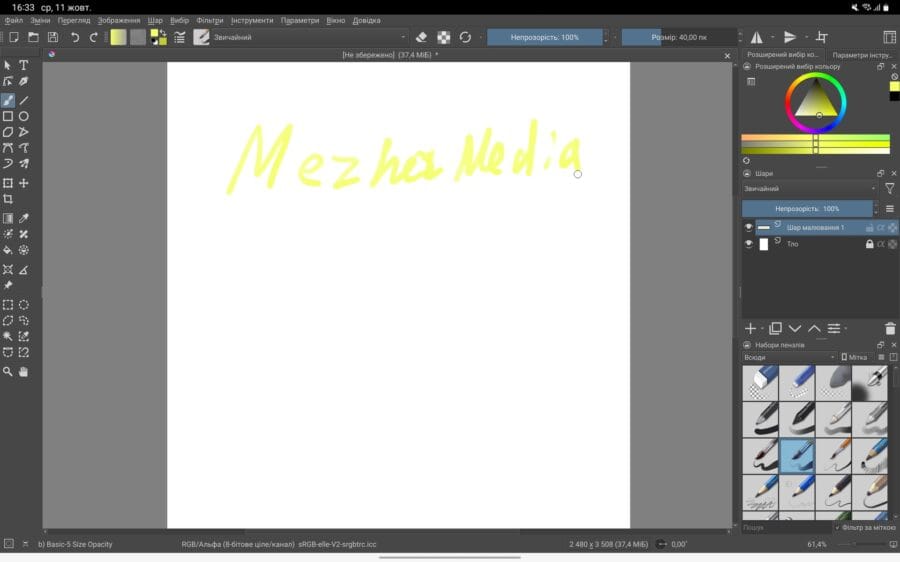The height and width of the screenshot is (562, 900).
Task: Open the Довідка menu
Action: click(x=366, y=20)
